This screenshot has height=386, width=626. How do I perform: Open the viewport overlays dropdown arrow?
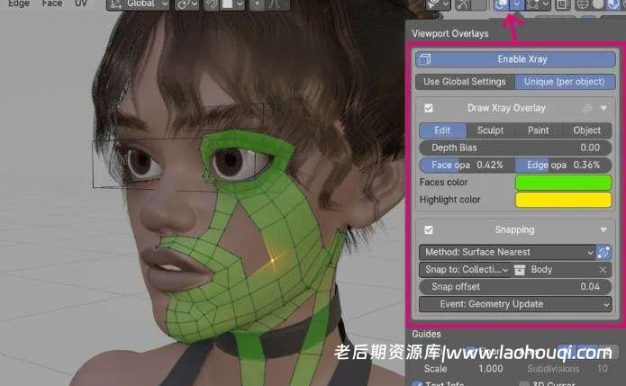pos(517,4)
